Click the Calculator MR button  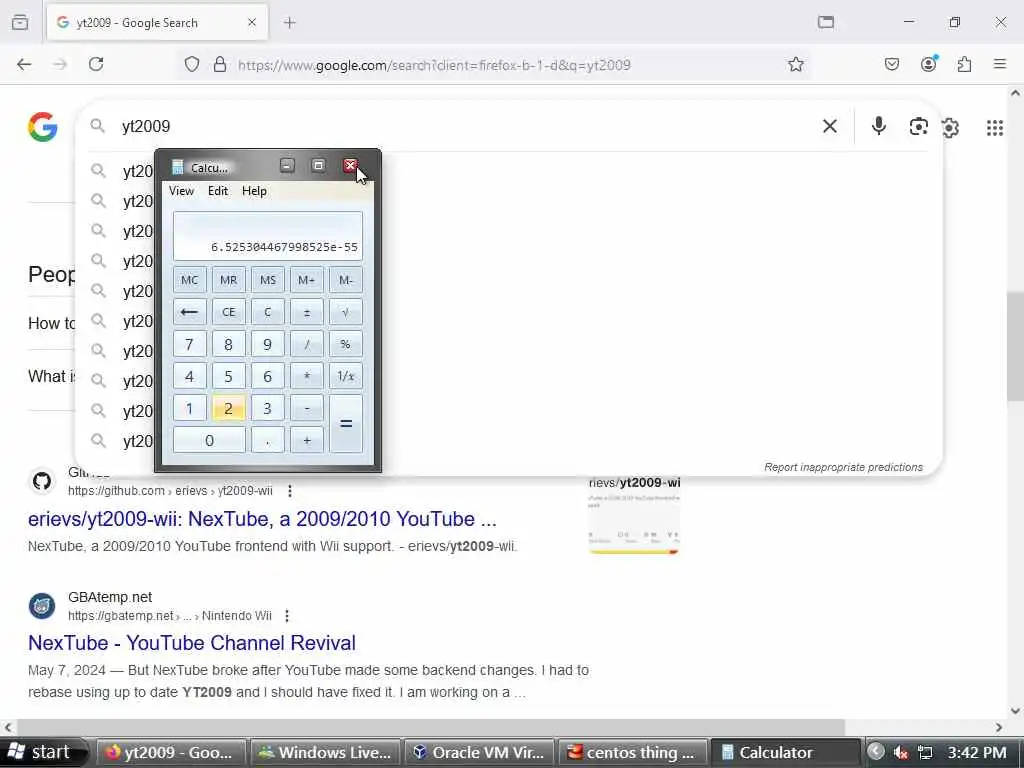pos(229,280)
